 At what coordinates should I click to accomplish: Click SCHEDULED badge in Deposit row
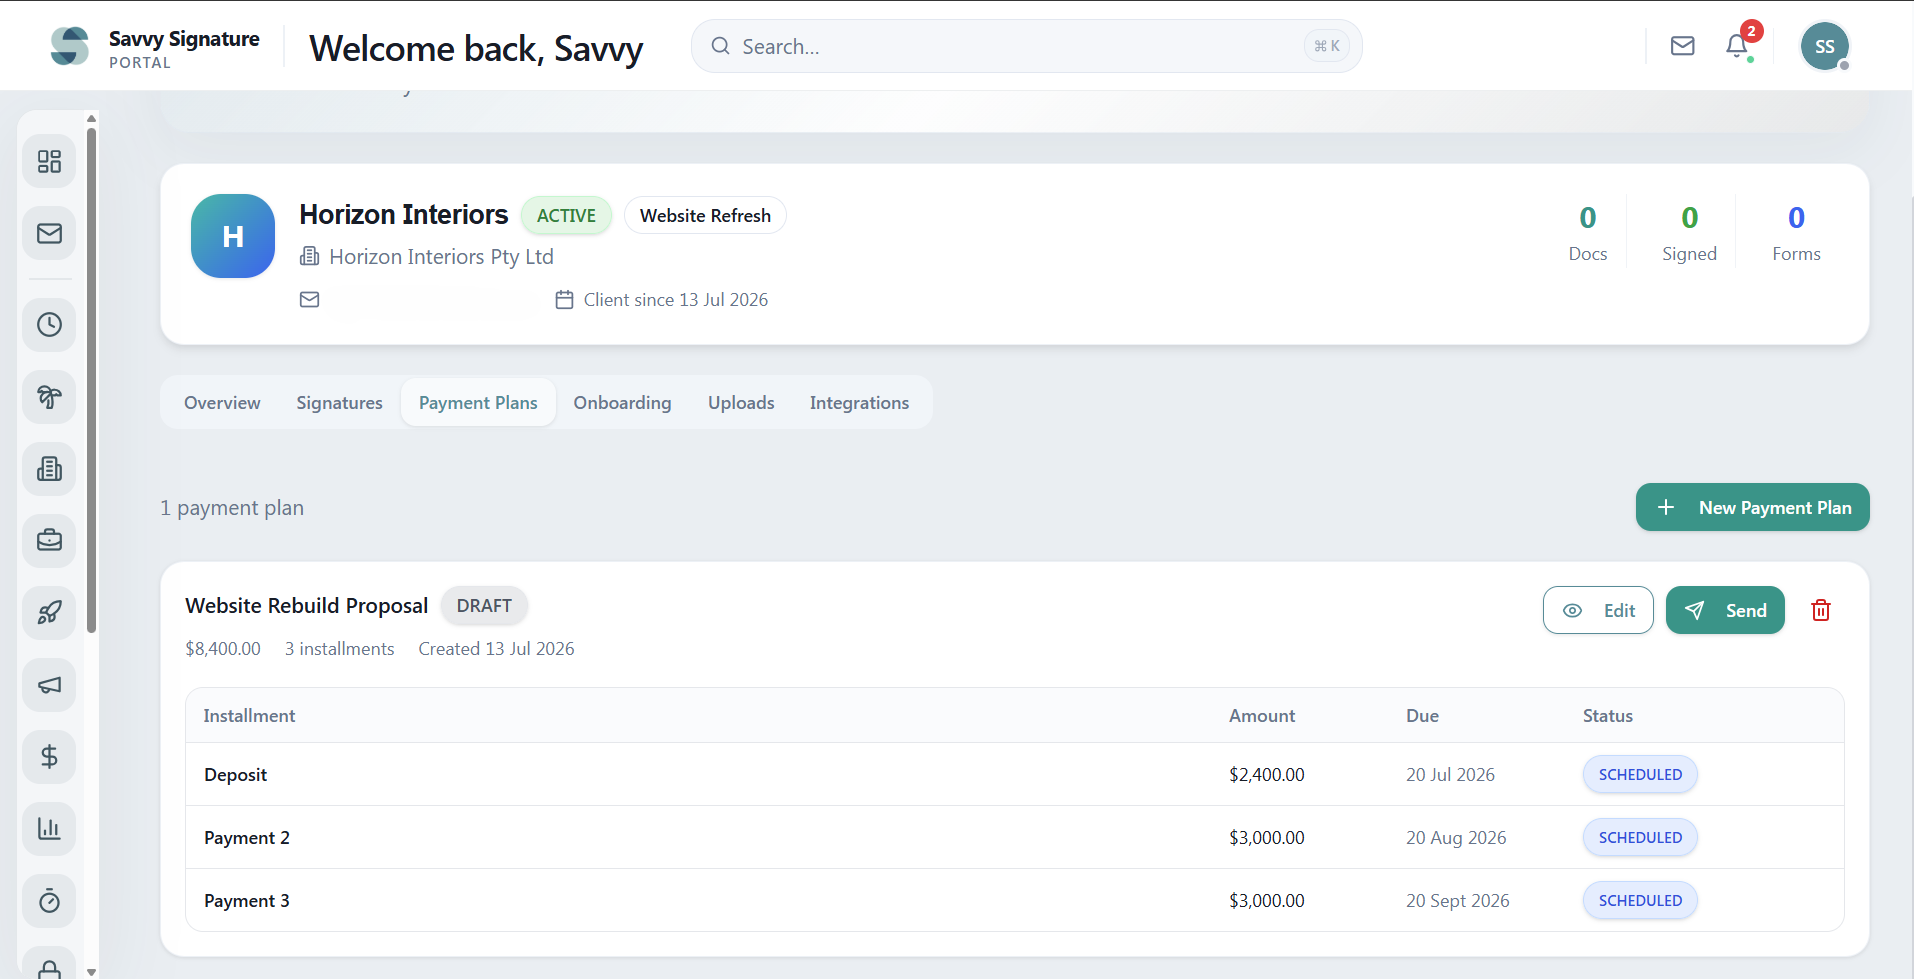click(1640, 775)
